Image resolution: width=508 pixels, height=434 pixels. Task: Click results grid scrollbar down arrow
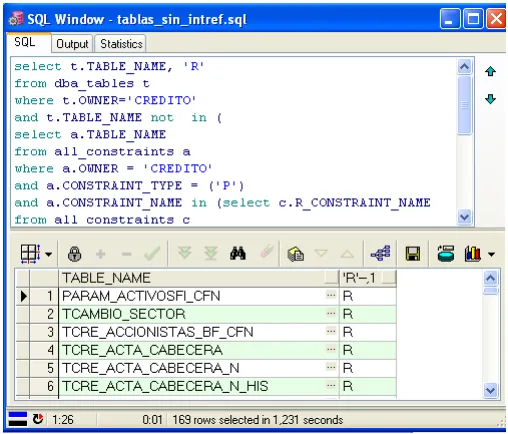point(490,390)
